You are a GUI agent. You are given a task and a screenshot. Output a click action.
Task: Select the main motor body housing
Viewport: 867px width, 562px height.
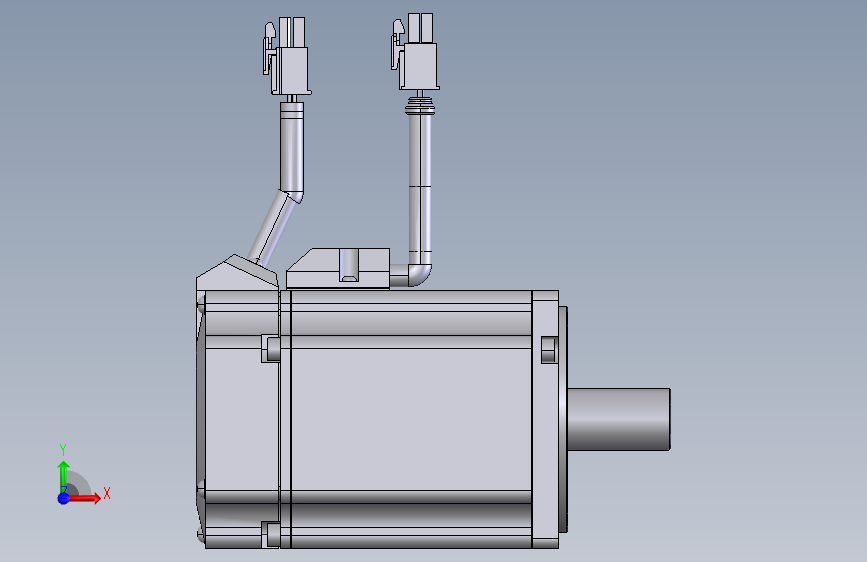(411, 419)
